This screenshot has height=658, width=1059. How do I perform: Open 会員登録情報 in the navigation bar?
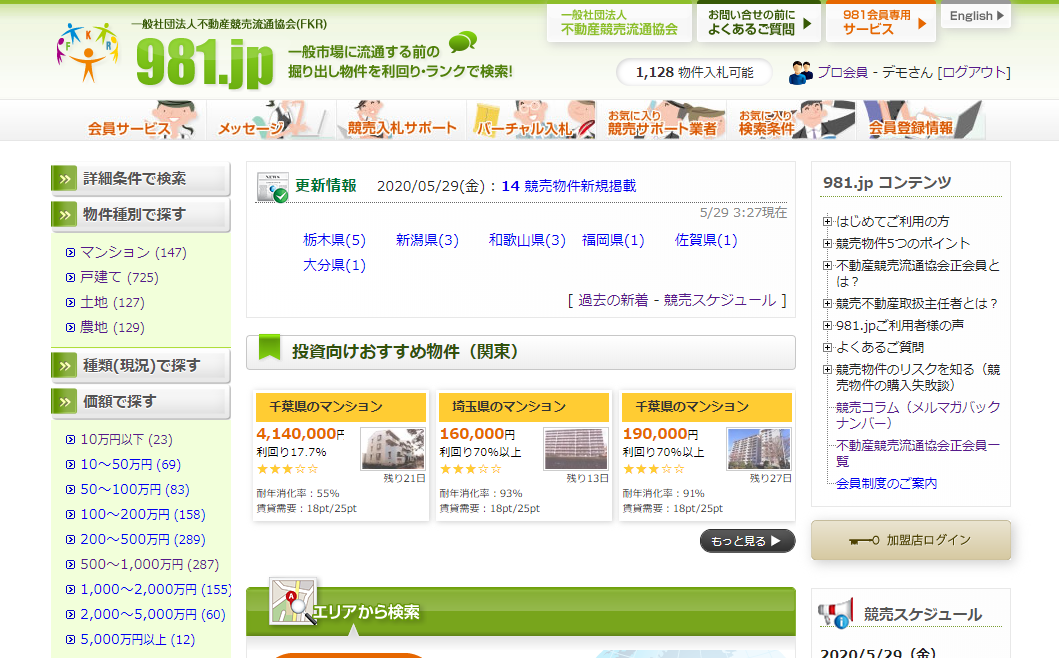921,120
